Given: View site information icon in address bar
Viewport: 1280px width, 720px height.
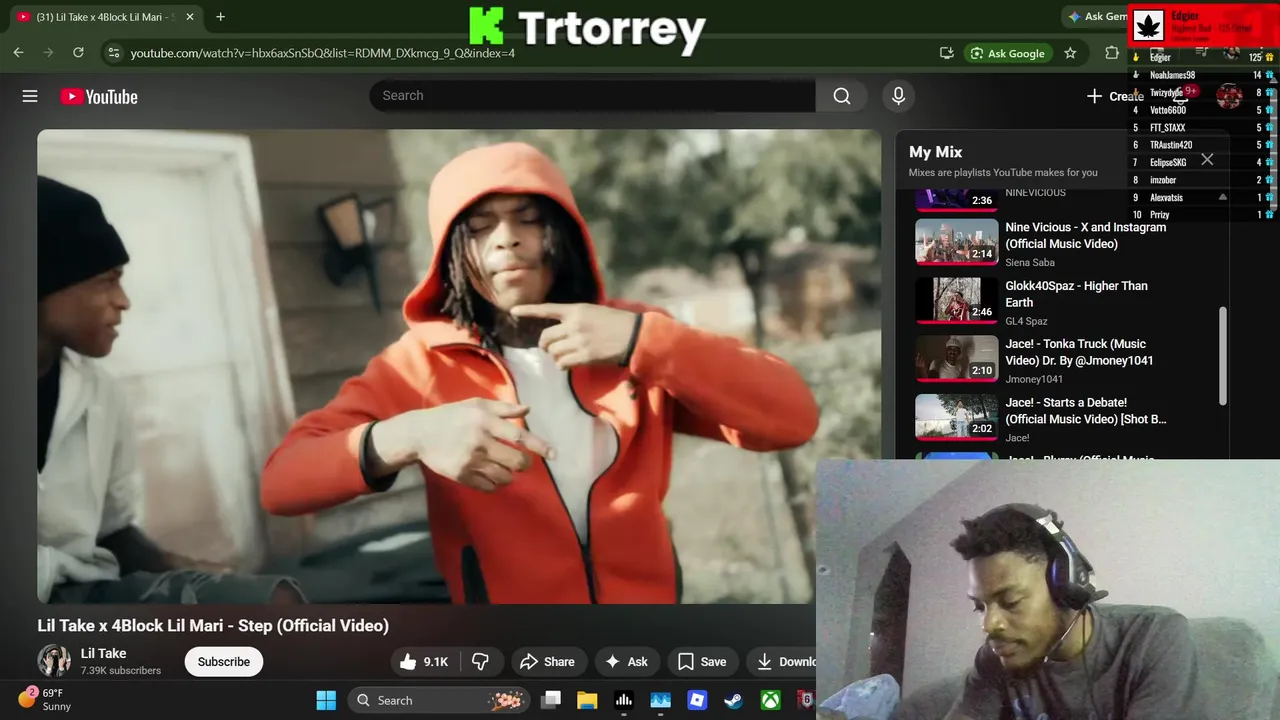Looking at the screenshot, I should [113, 53].
